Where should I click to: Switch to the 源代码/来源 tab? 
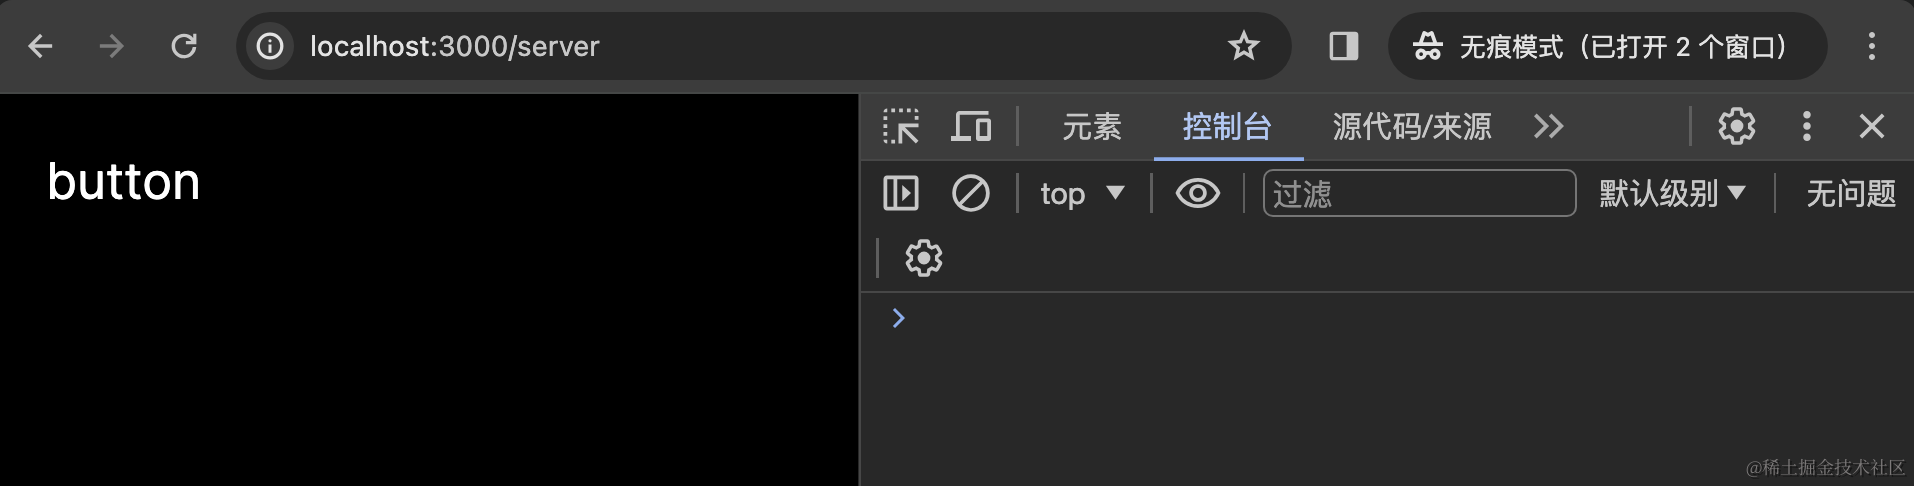pos(1411,127)
